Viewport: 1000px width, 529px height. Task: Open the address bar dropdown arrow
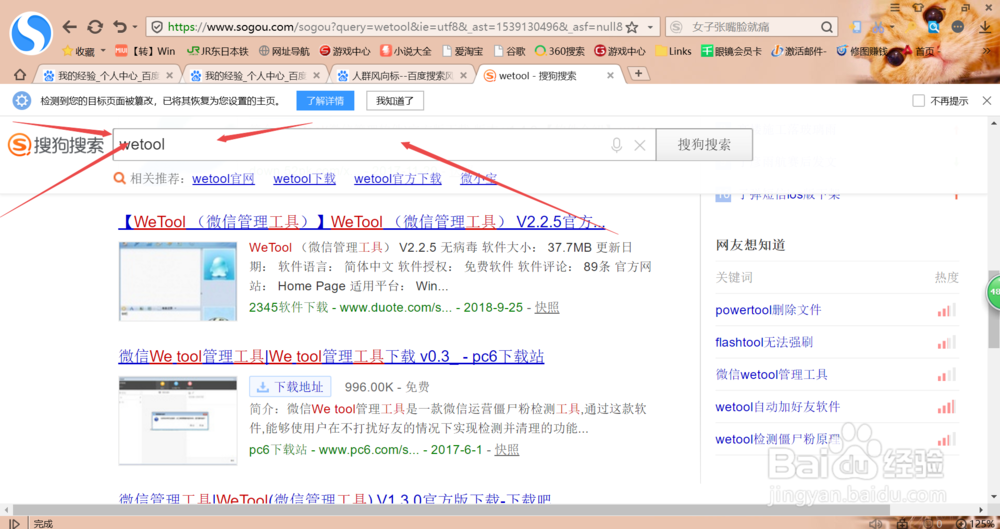tap(650, 27)
